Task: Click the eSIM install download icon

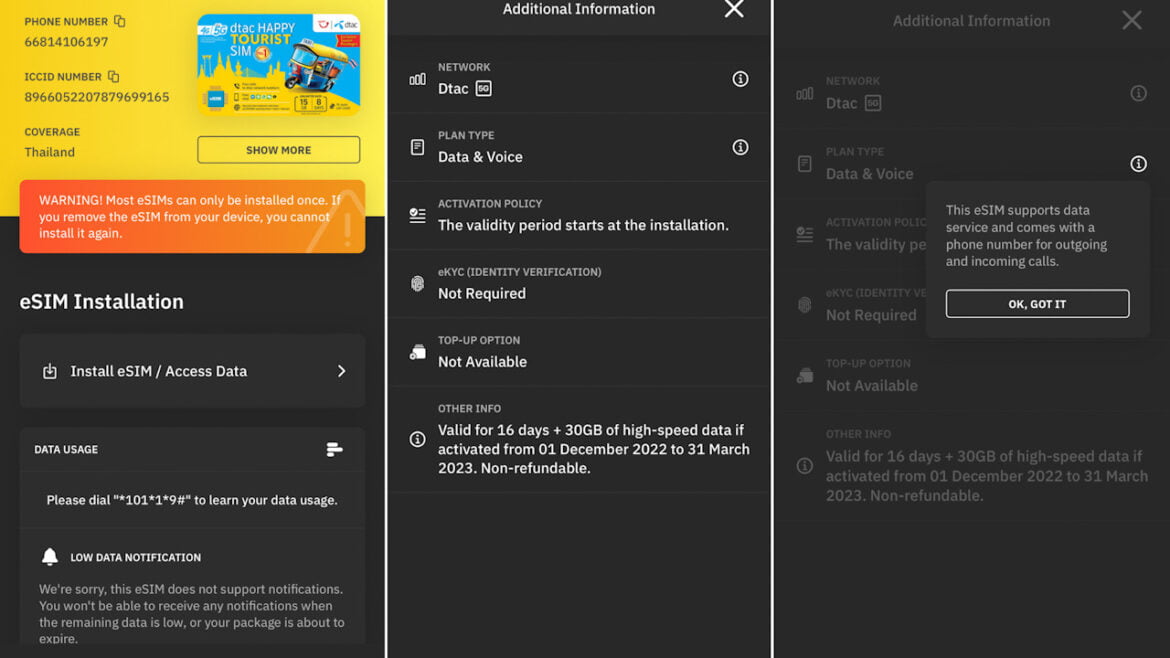Action: click(50, 371)
